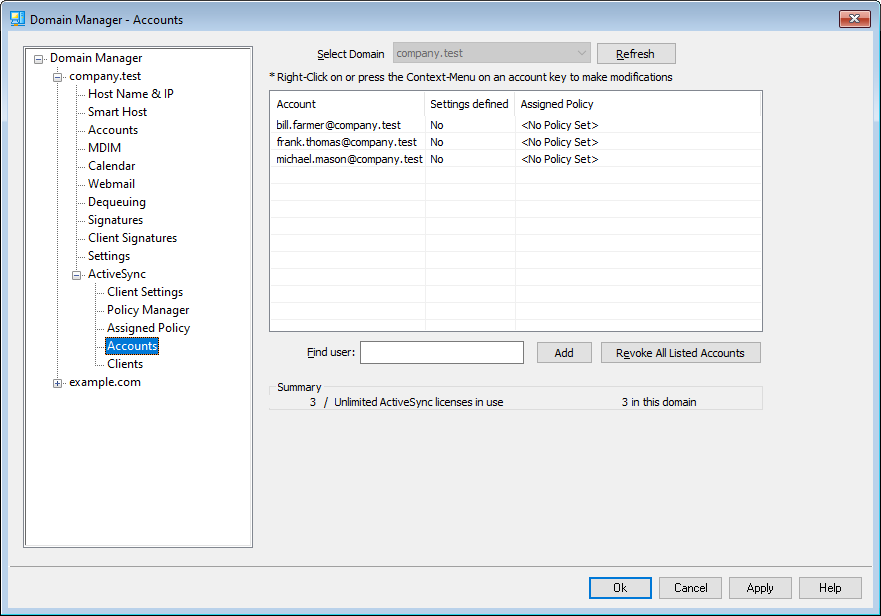Click the Domain Manager title bar icon
This screenshot has height=616, width=881.
(x=17, y=19)
